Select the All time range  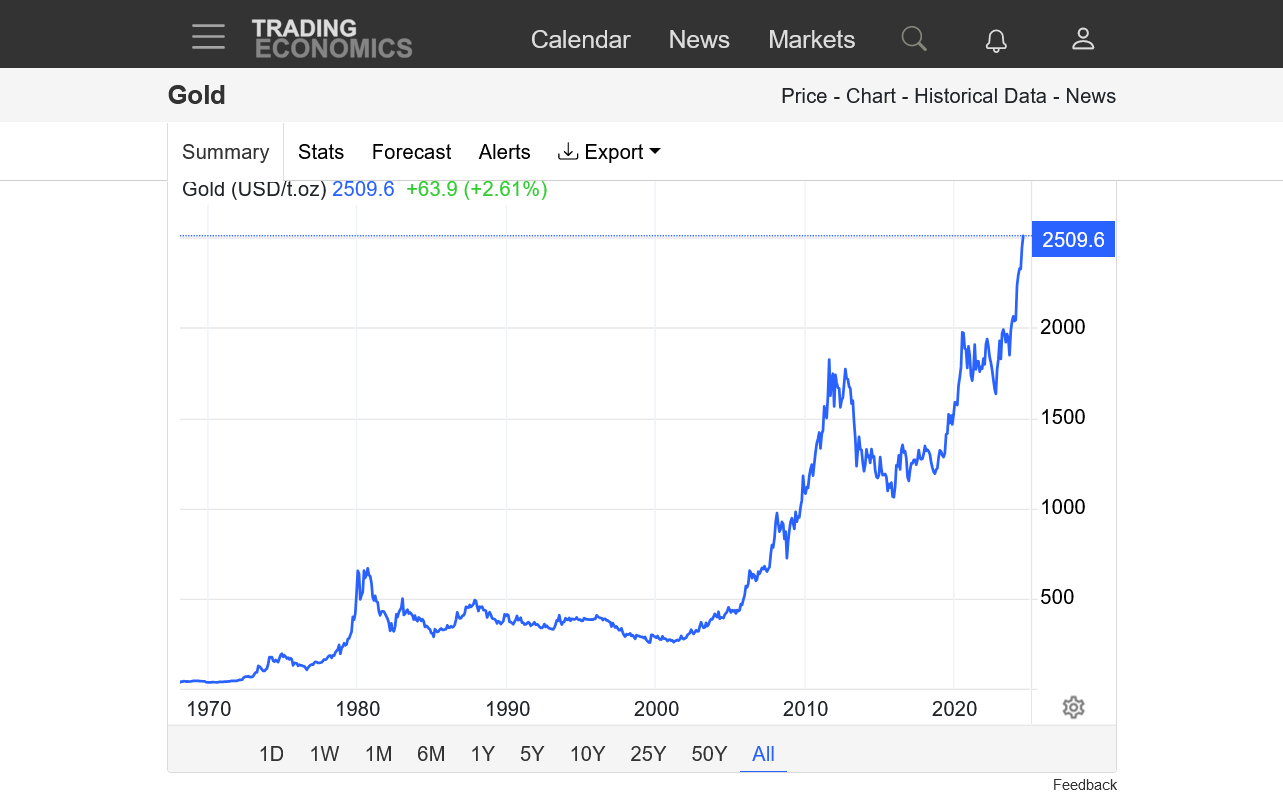point(763,754)
